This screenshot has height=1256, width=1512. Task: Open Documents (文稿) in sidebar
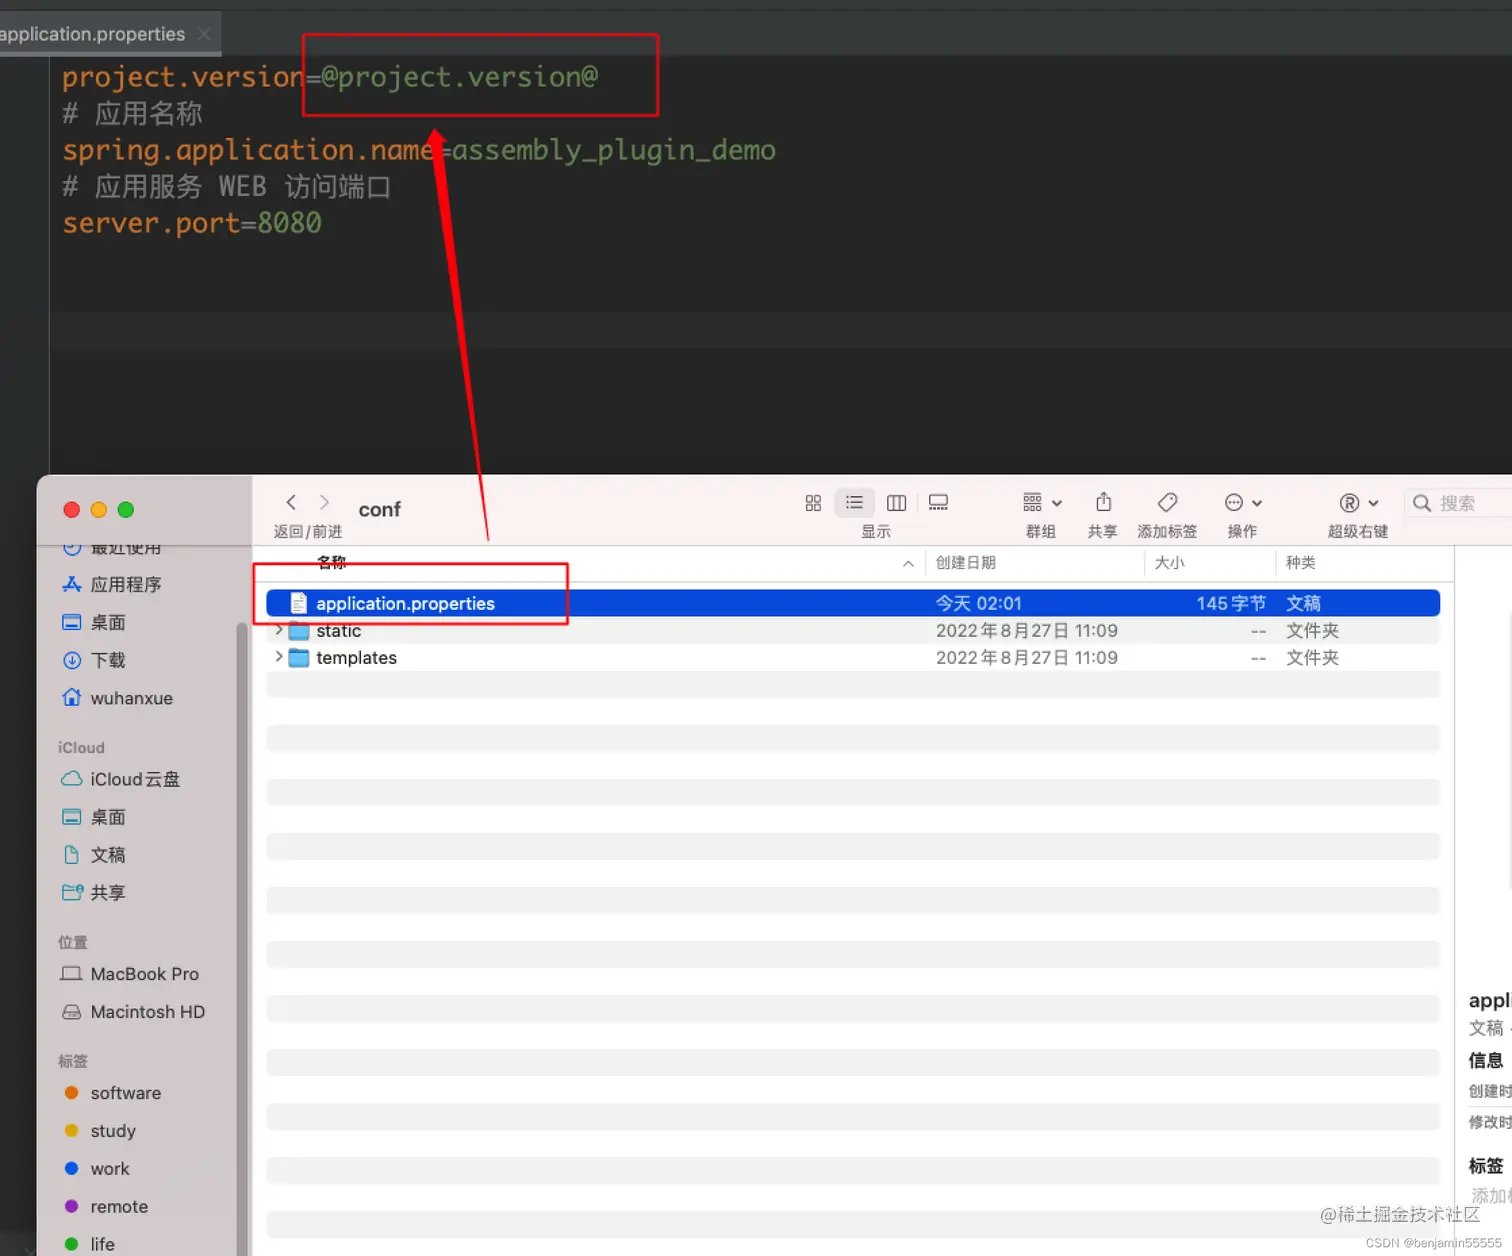click(94, 855)
